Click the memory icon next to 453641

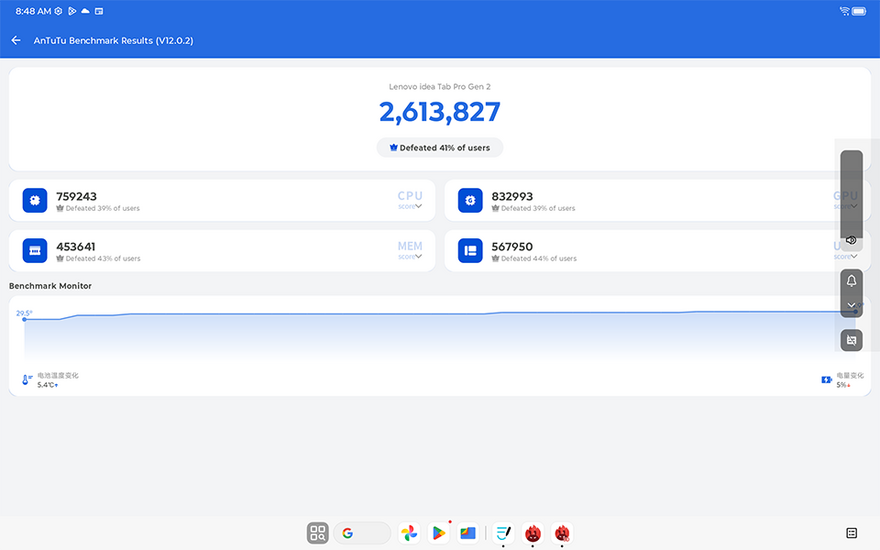click(x=35, y=250)
